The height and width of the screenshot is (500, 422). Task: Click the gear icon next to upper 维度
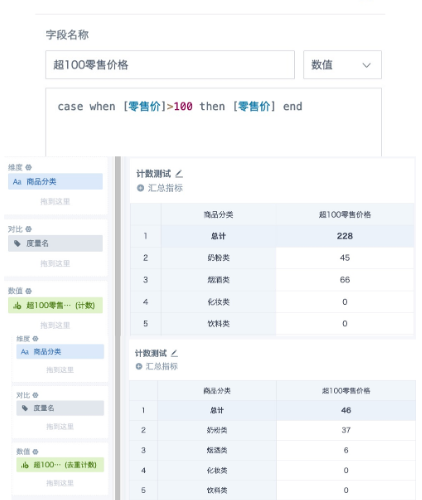(29, 167)
